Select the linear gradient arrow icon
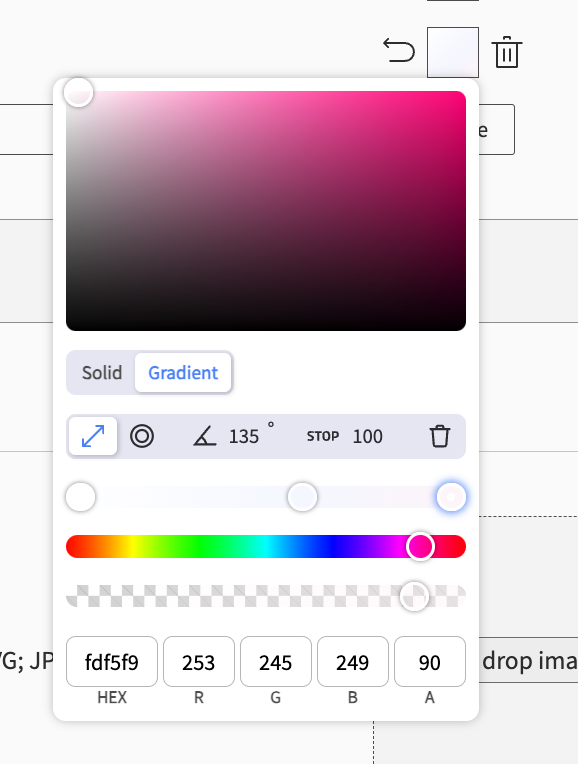The image size is (578, 764). point(93,436)
